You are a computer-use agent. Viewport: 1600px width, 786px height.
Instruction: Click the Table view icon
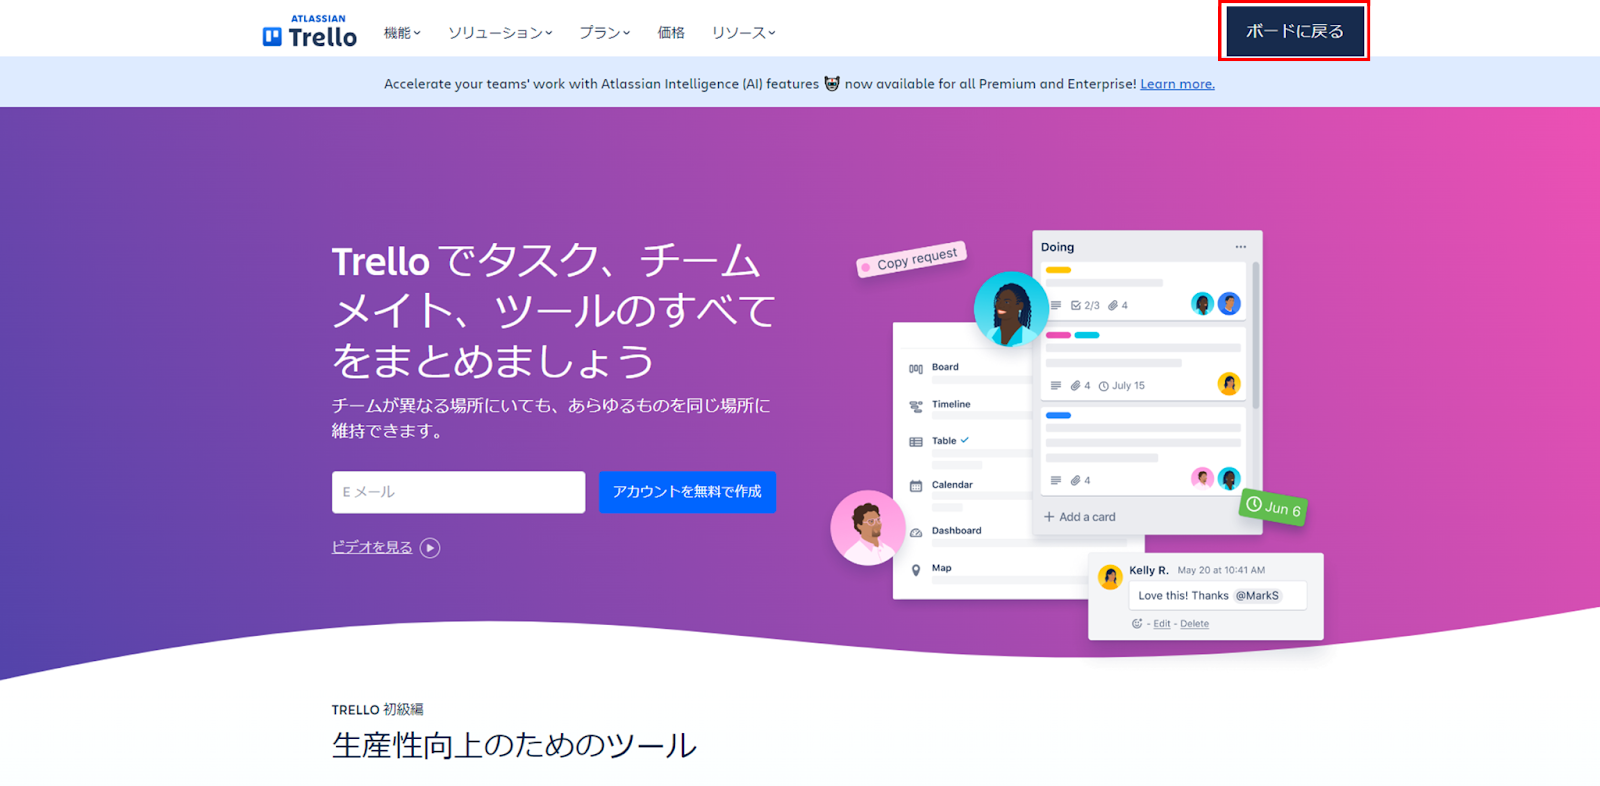tap(915, 442)
